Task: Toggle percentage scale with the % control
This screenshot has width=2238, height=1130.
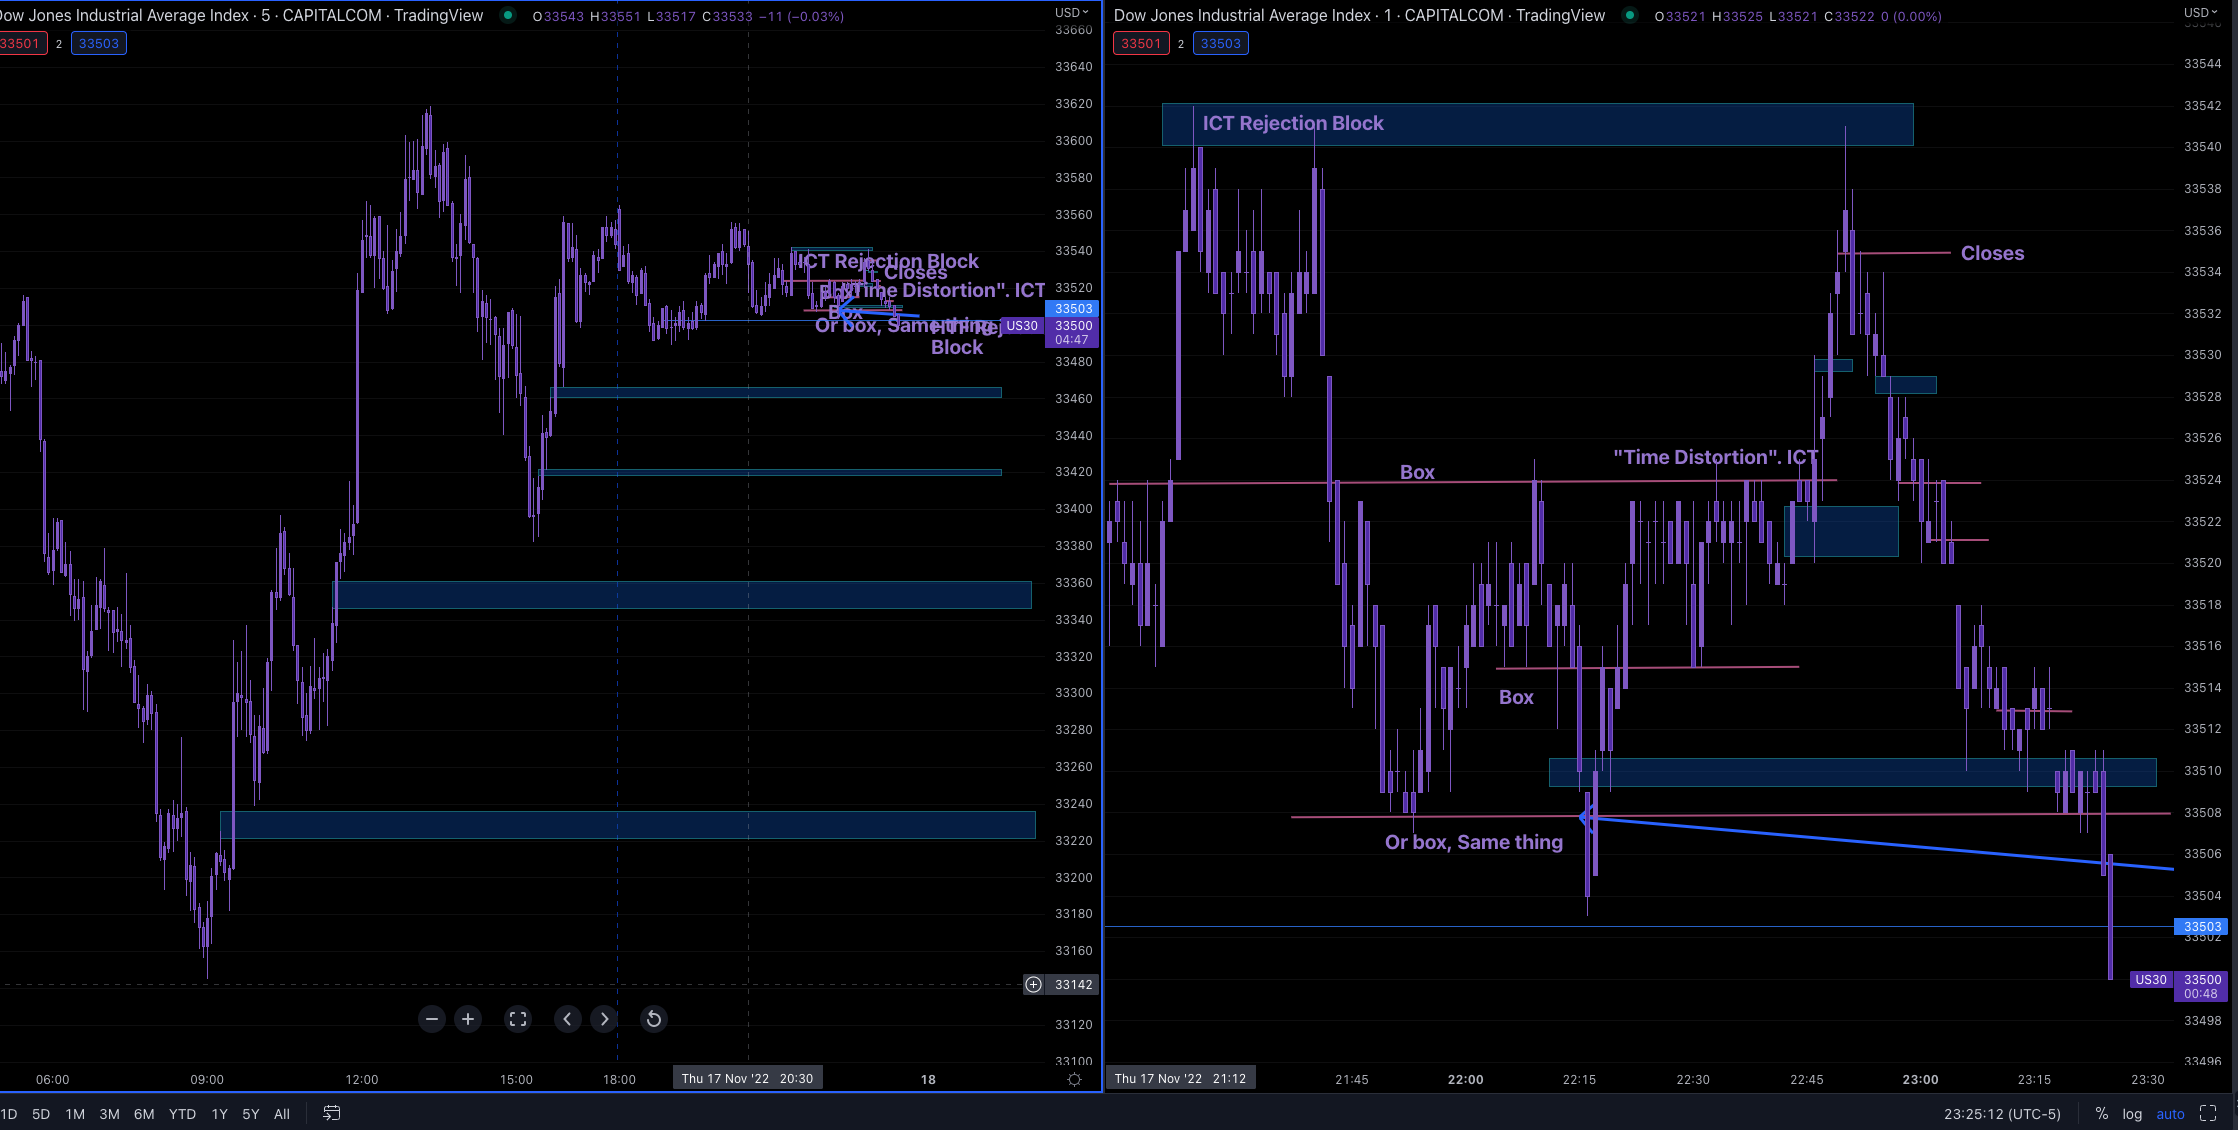Action: click(2101, 1113)
